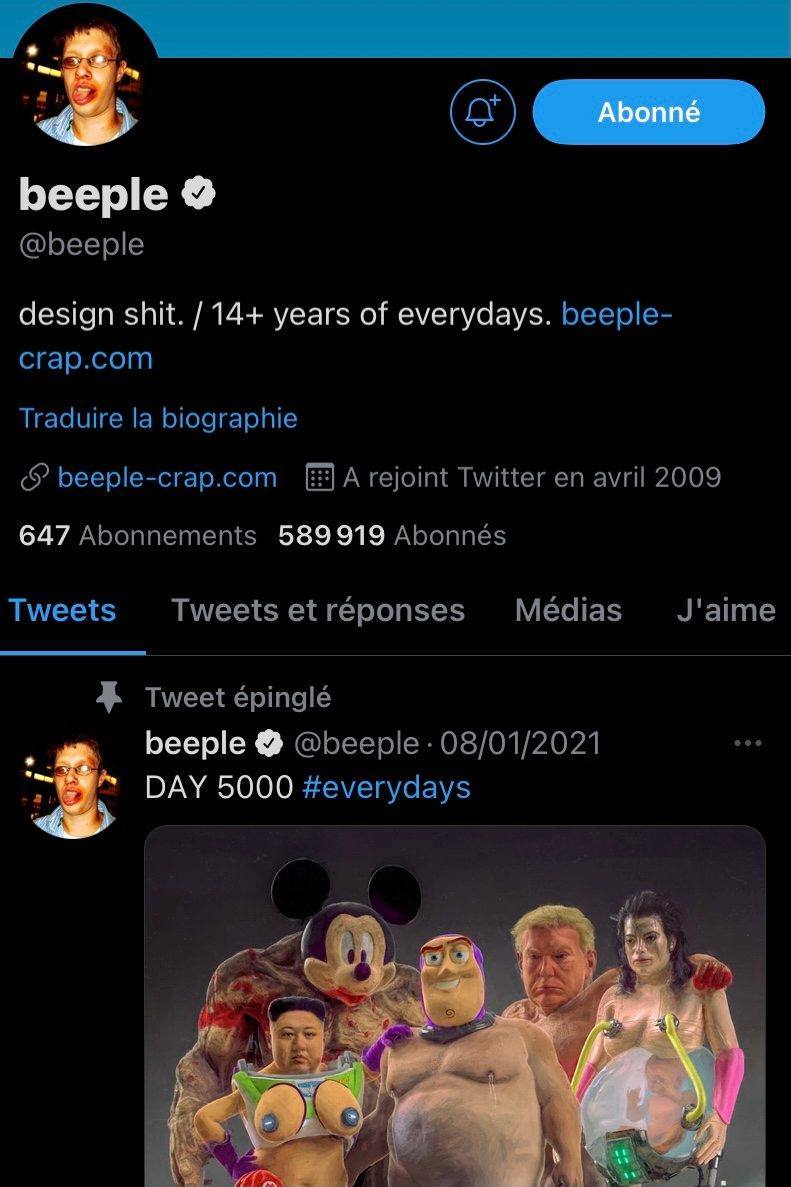Image resolution: width=791 pixels, height=1187 pixels.
Task: Go to the J'aime tab
Action: coord(725,610)
